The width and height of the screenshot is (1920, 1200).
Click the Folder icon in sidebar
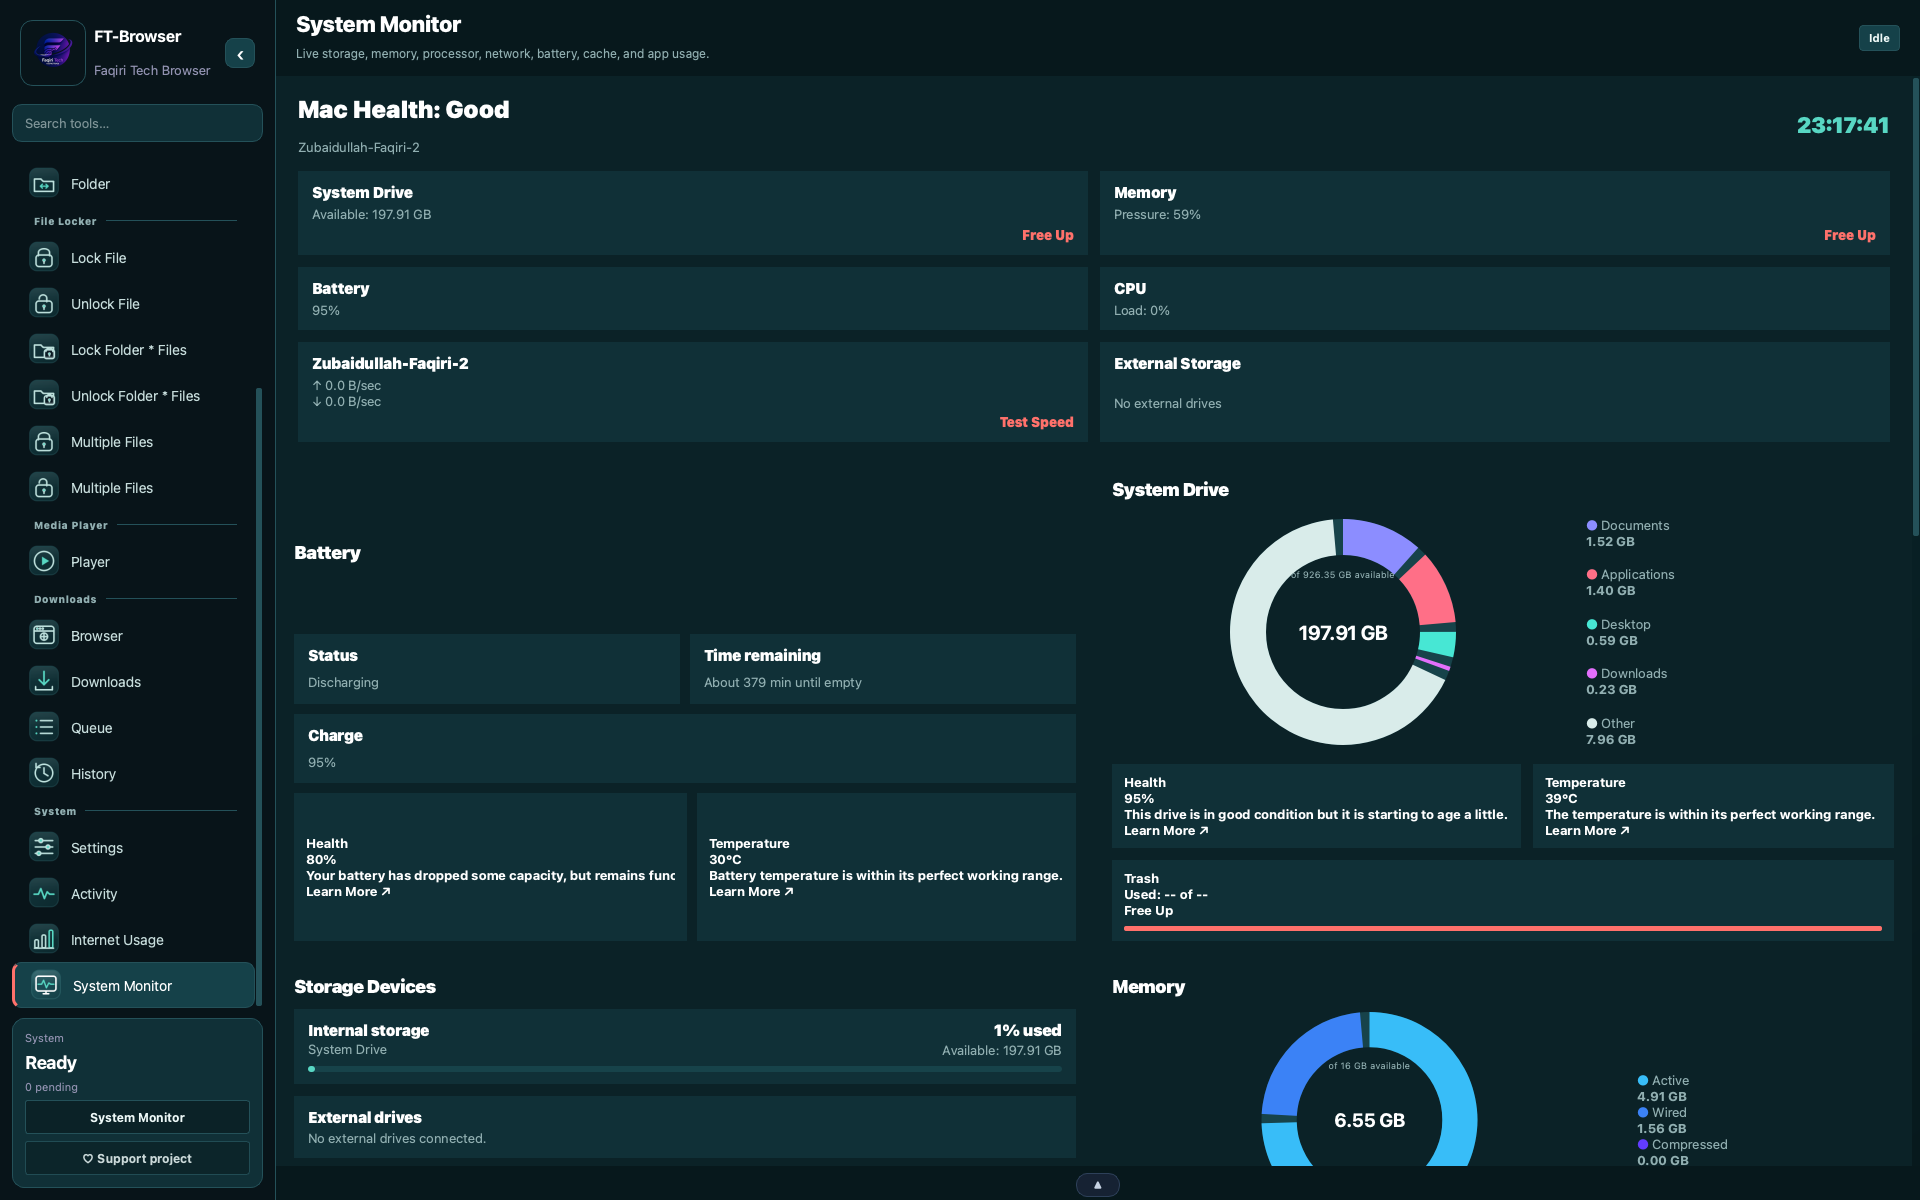pyautogui.click(x=44, y=184)
